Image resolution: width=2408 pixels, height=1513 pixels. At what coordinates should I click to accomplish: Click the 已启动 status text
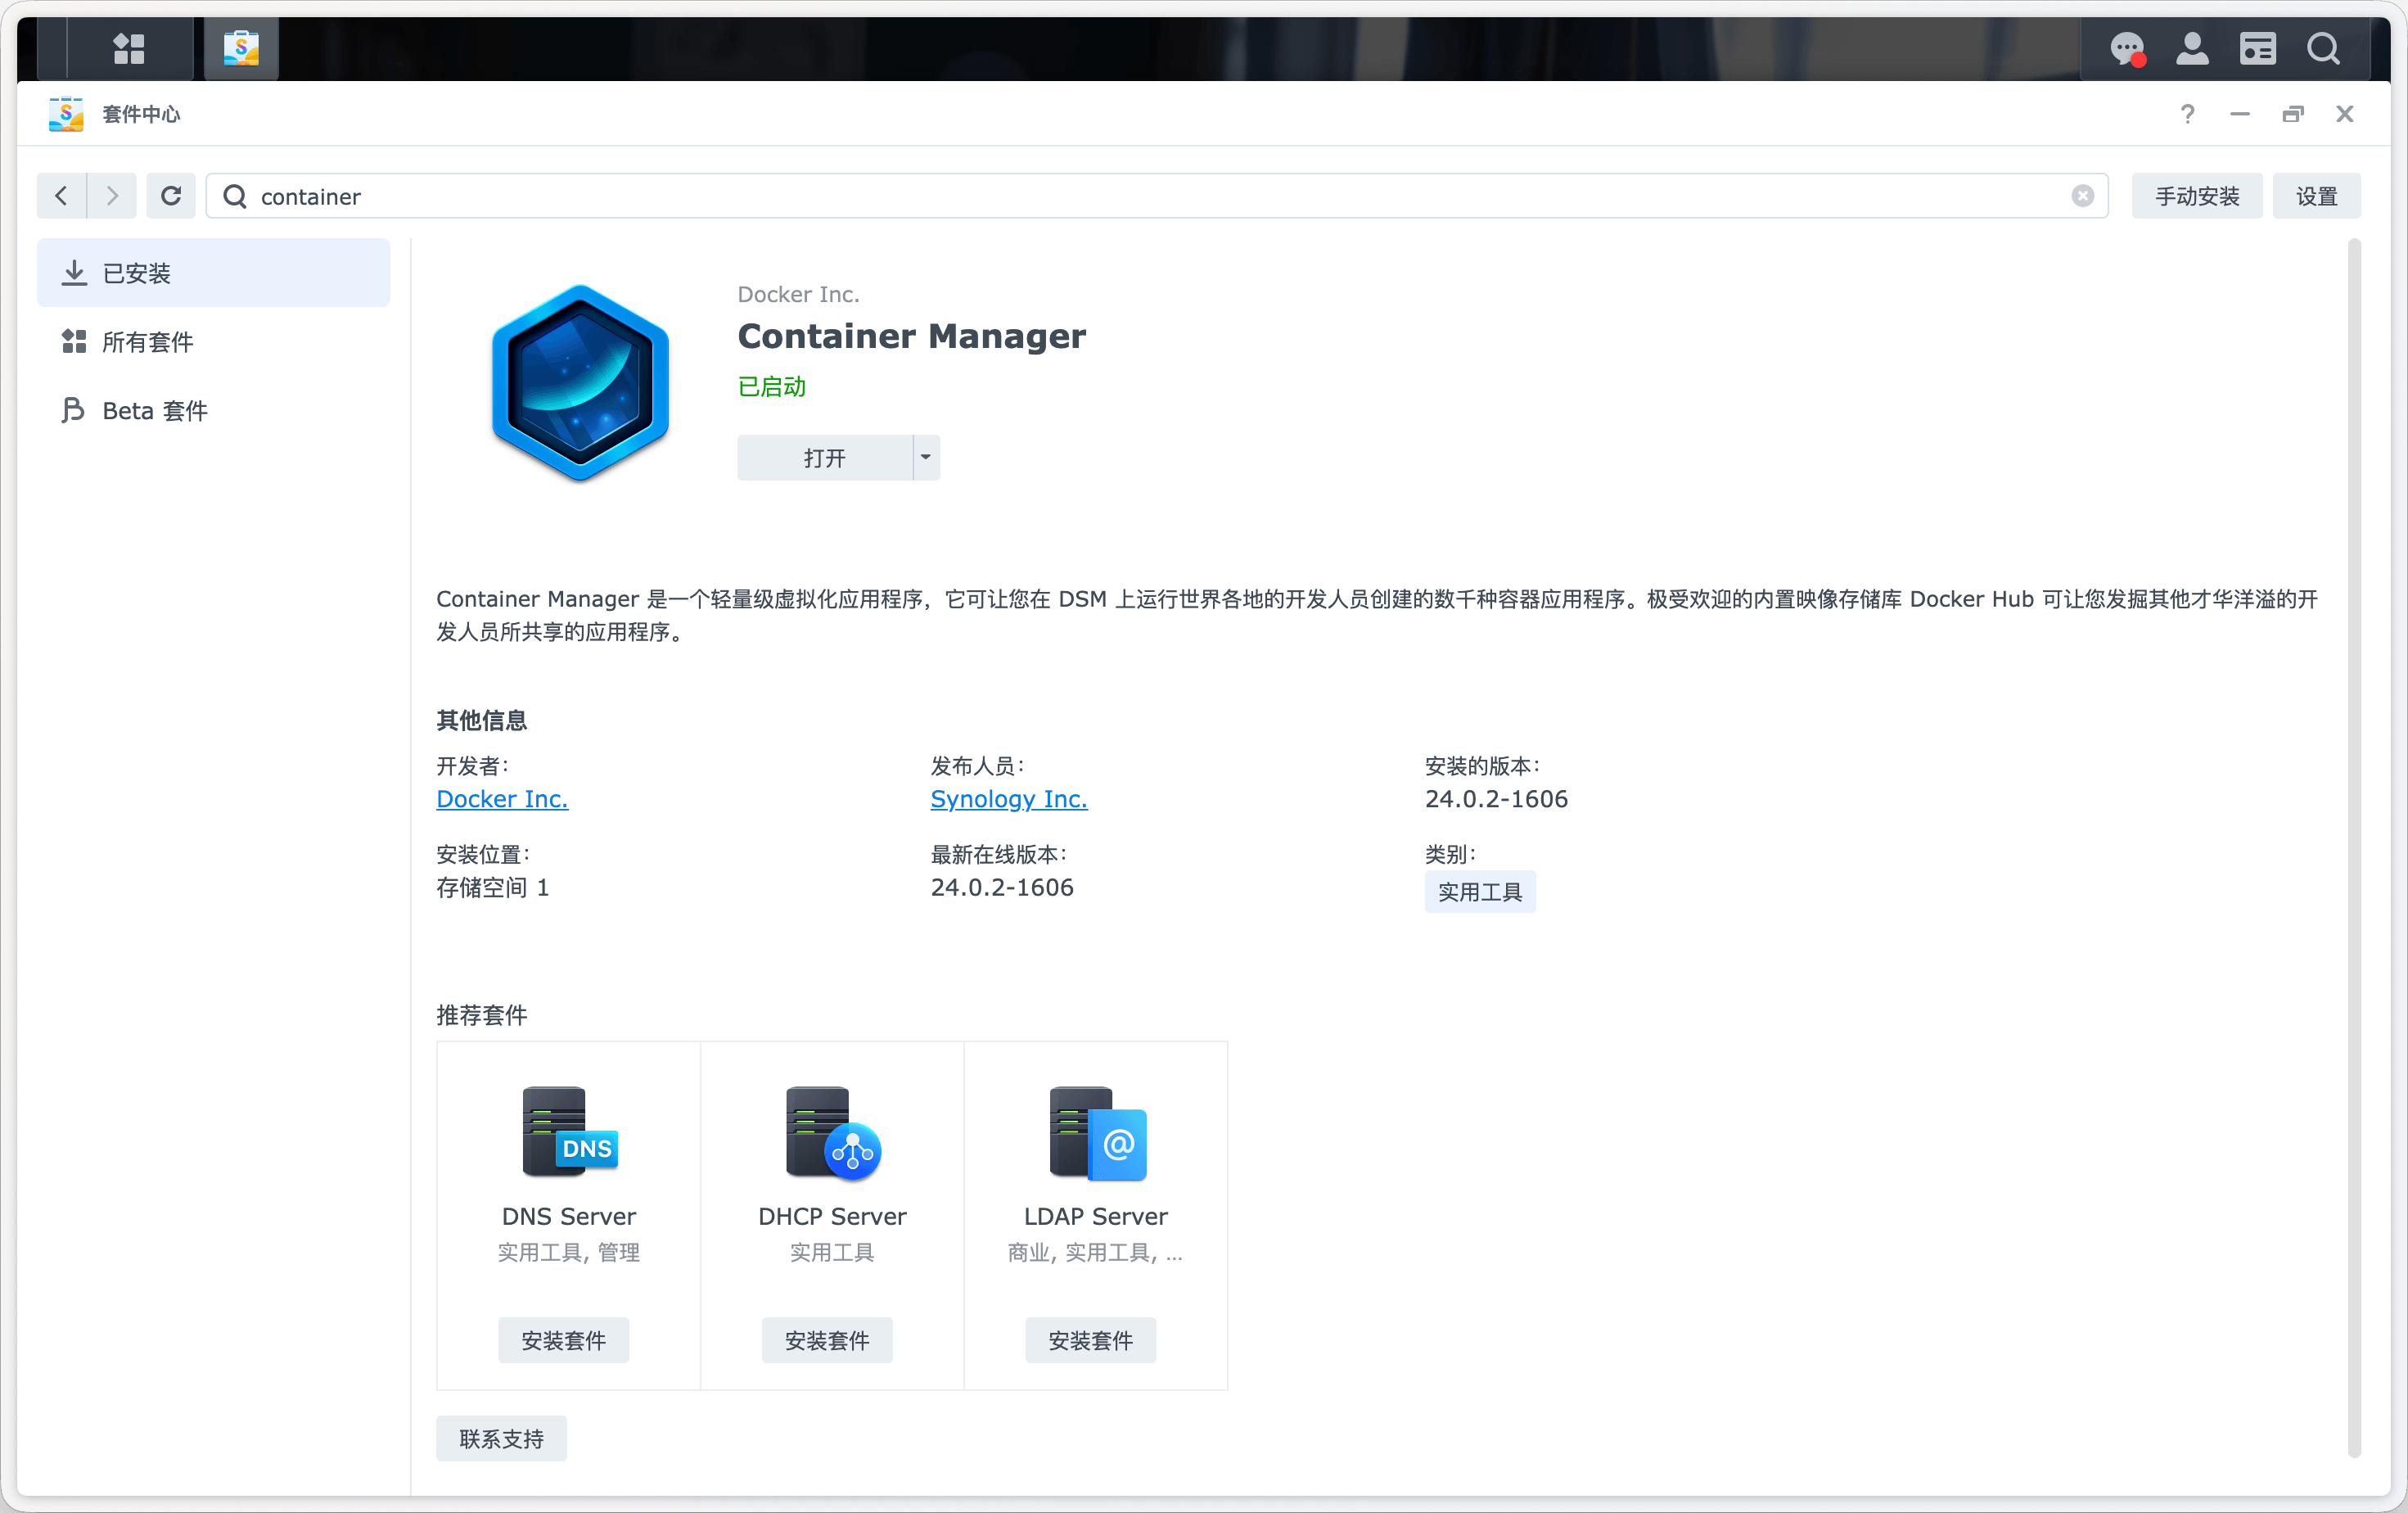click(771, 387)
